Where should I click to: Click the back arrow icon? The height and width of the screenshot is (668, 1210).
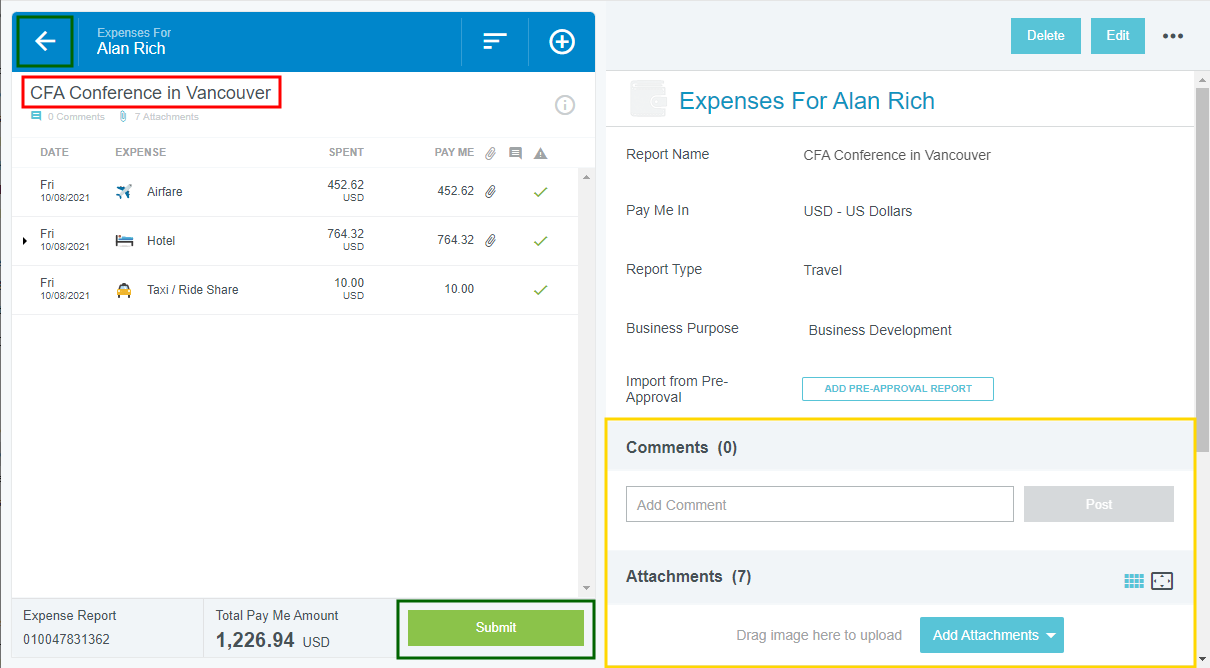(x=45, y=41)
